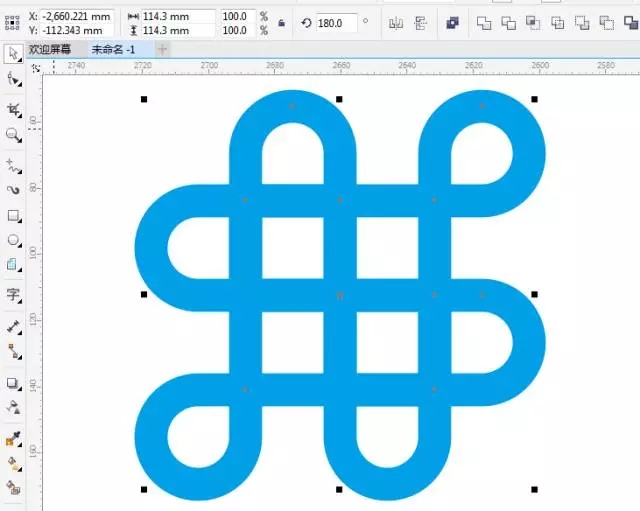
Task: Select the Pick tool
Action: 13,54
